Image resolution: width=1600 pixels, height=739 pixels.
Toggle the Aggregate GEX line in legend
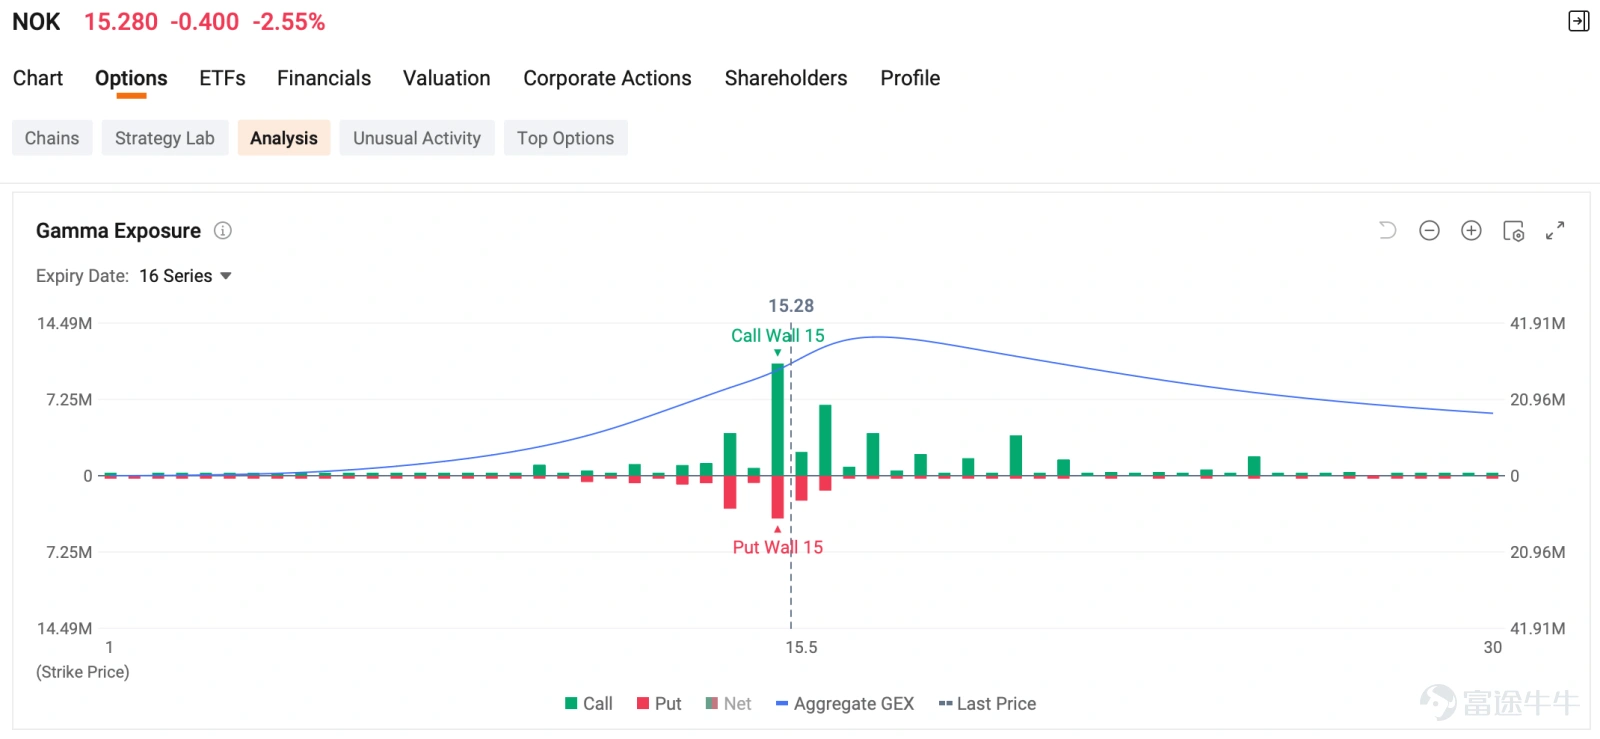tap(845, 704)
